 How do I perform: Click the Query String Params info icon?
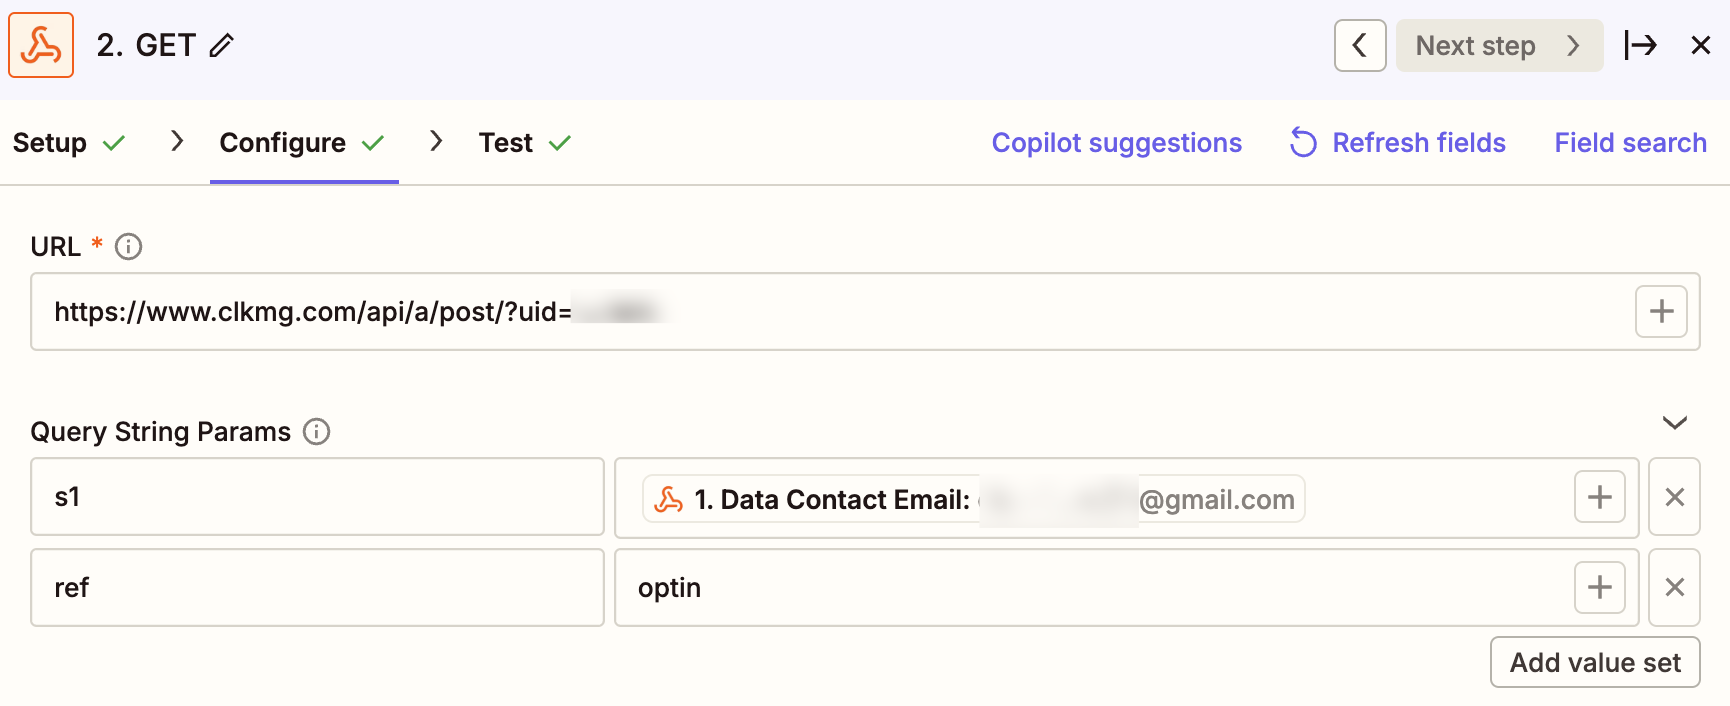point(316,431)
